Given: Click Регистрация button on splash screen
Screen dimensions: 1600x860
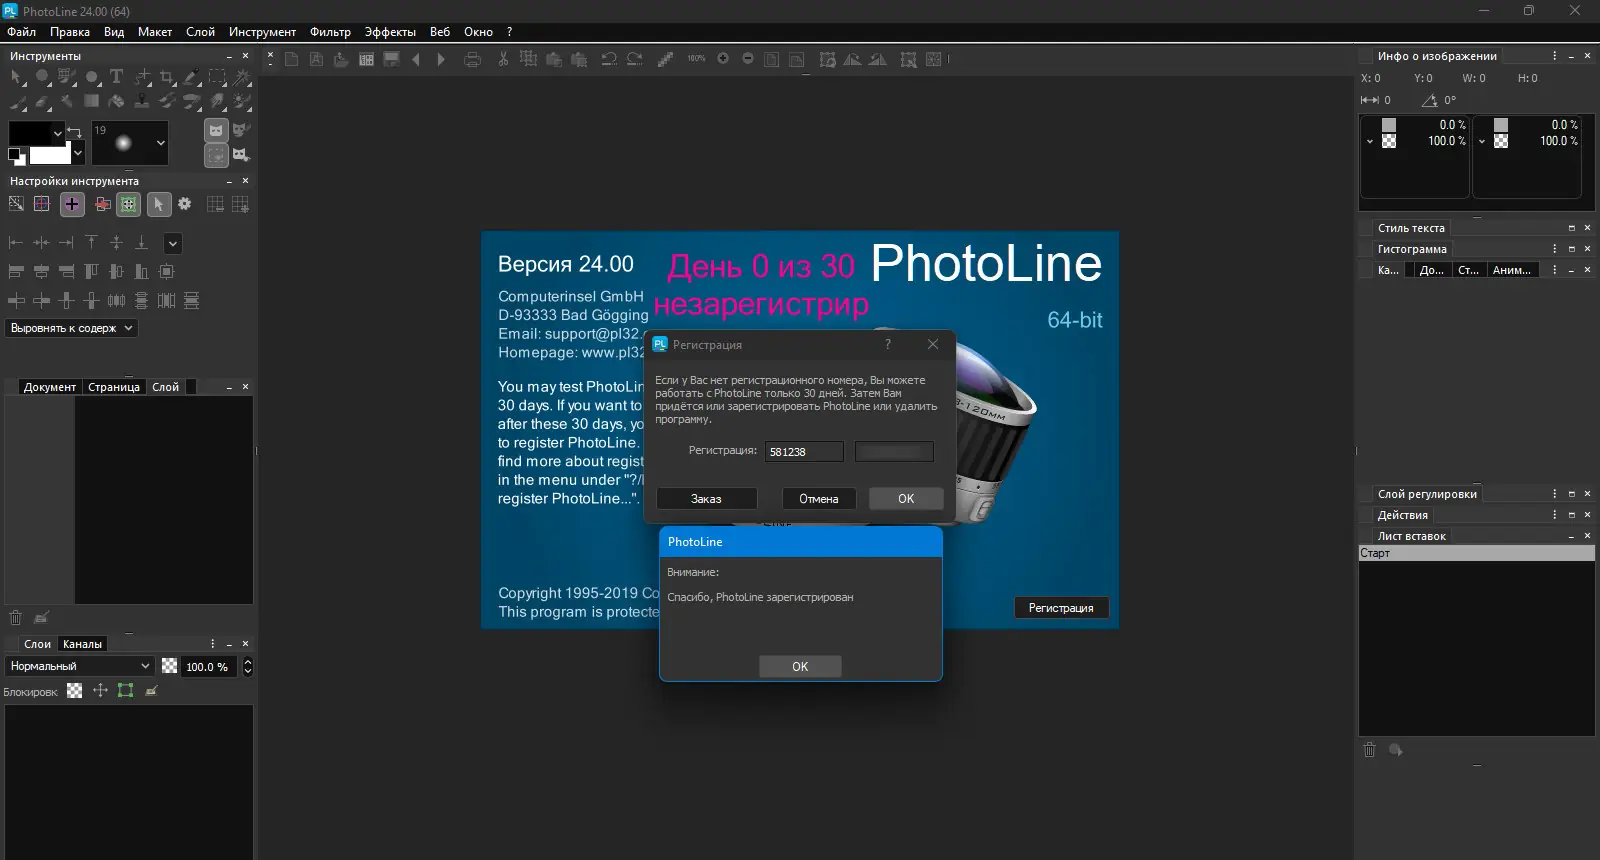Looking at the screenshot, I should [1061, 608].
